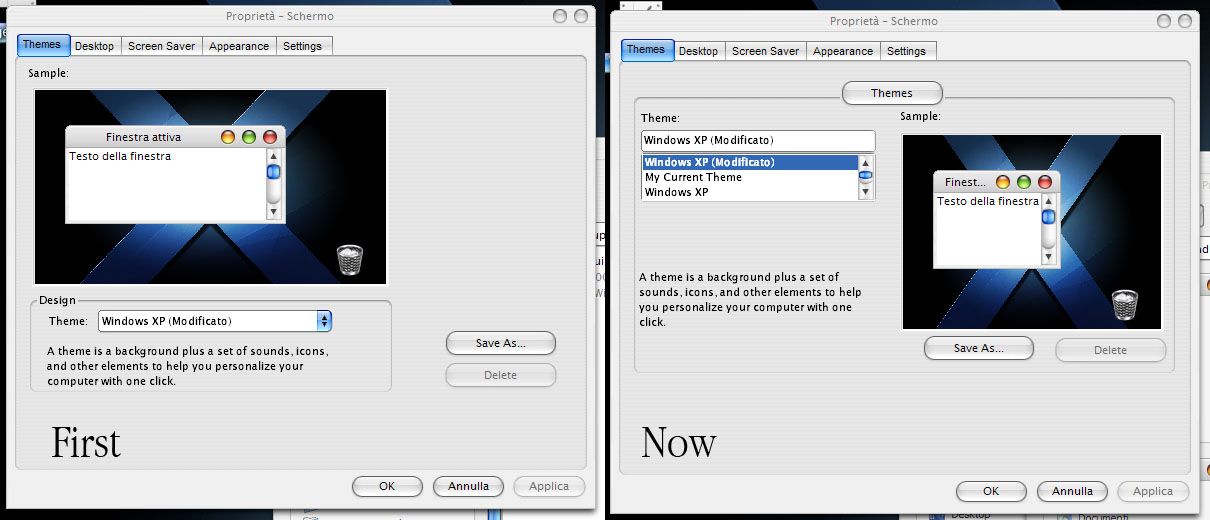Click red button of right dialog's Finest... sample window

click(1045, 182)
